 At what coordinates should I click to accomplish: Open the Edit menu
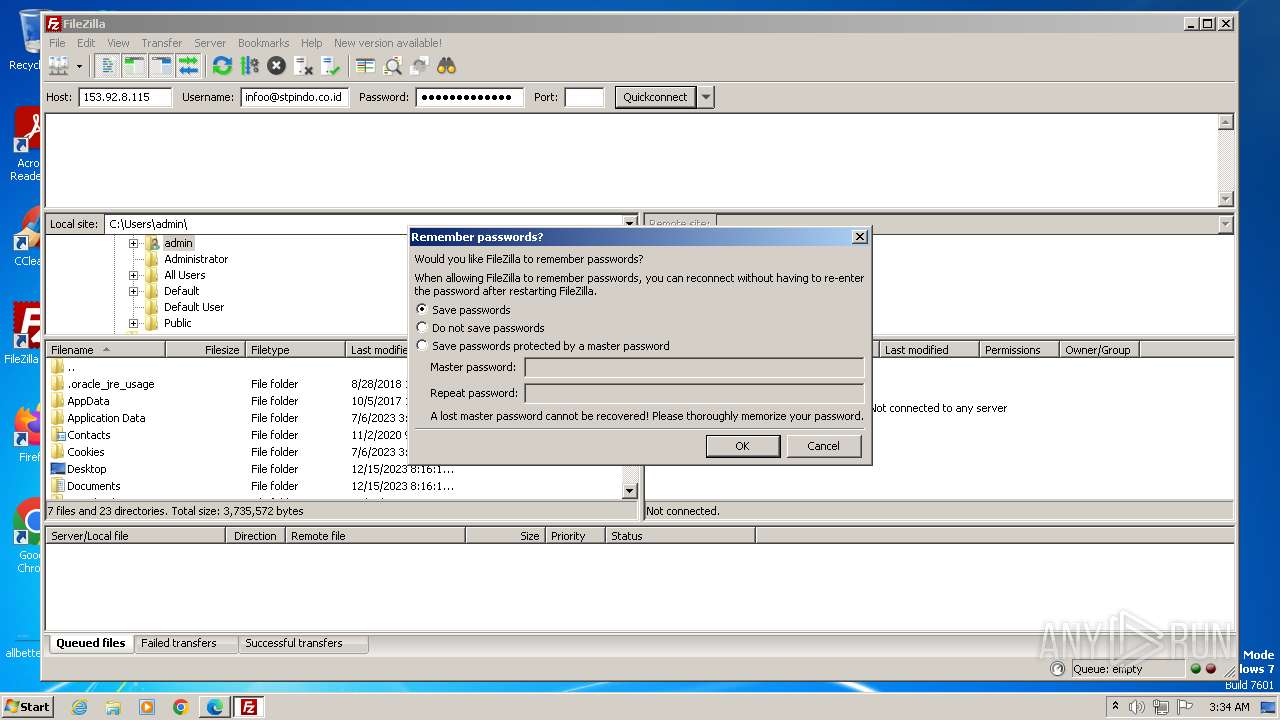(x=86, y=43)
